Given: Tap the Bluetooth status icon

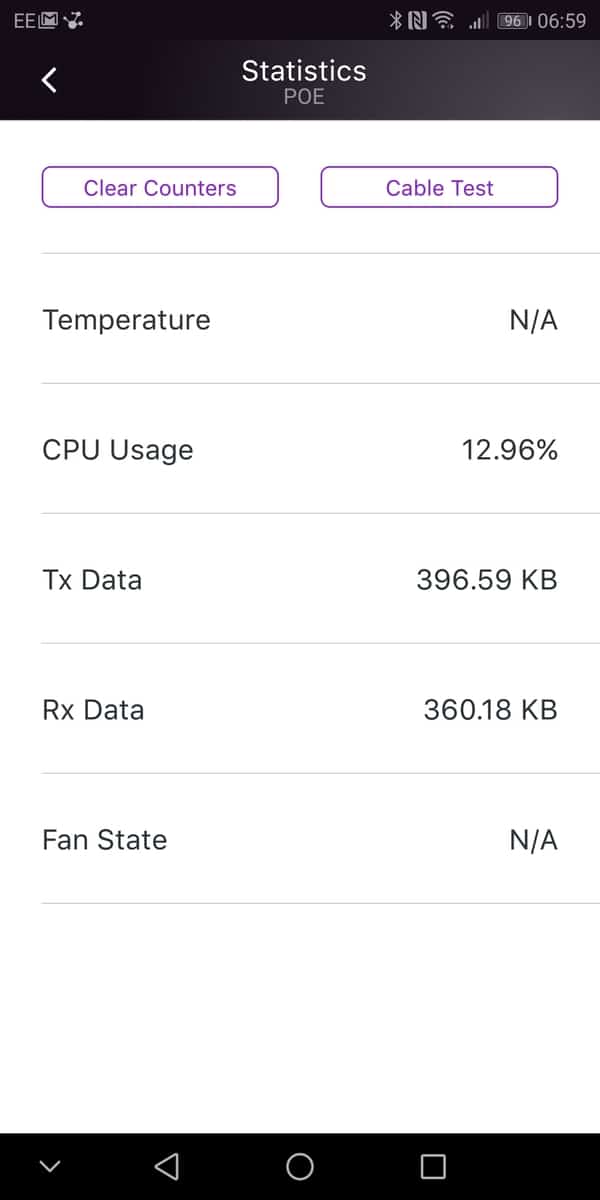Looking at the screenshot, I should pos(395,20).
